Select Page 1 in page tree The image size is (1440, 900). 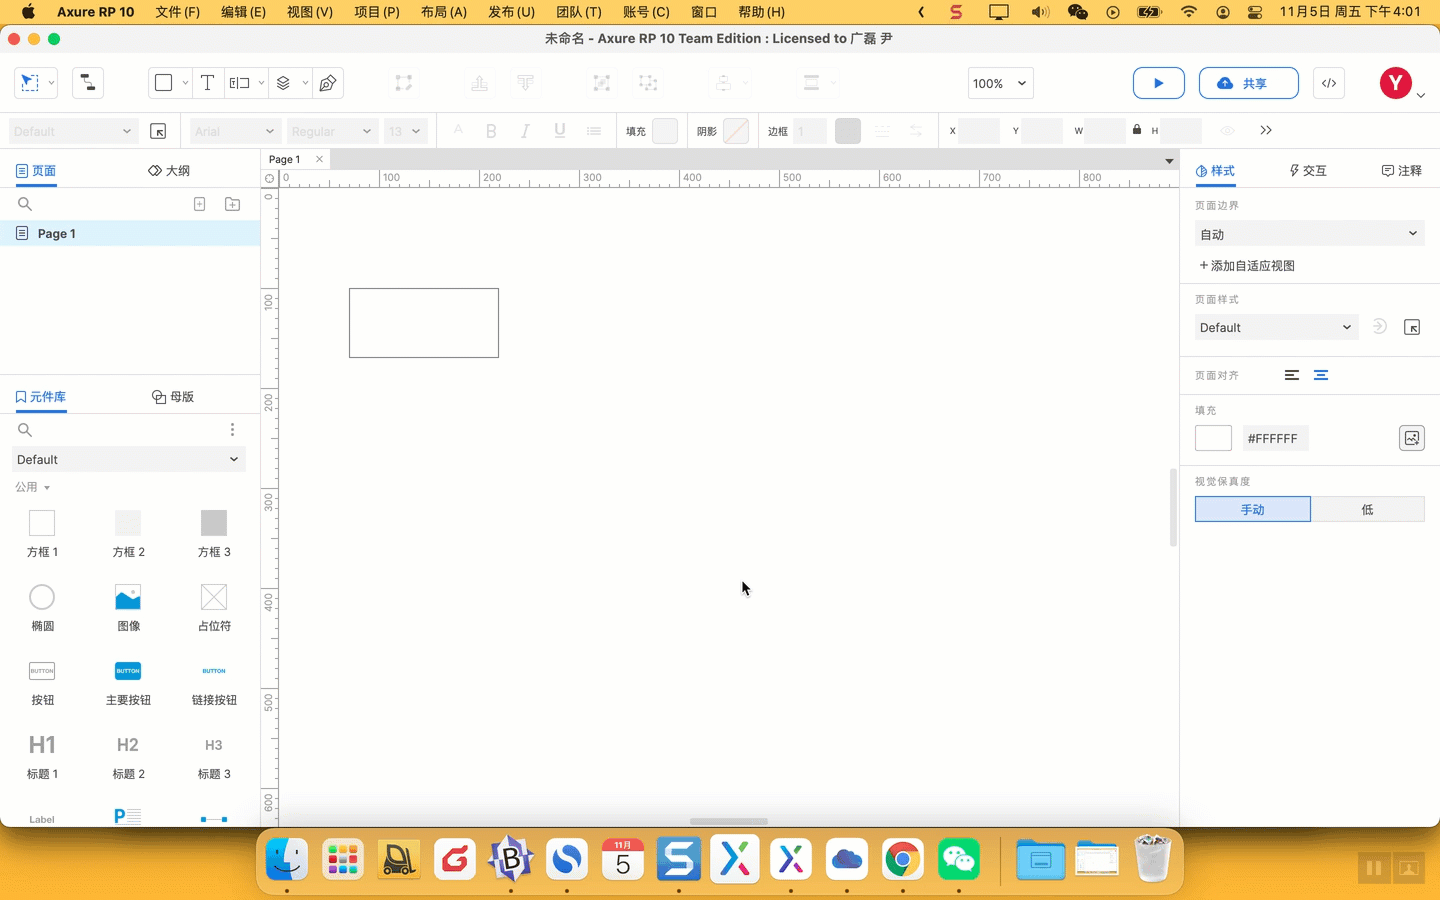point(130,233)
